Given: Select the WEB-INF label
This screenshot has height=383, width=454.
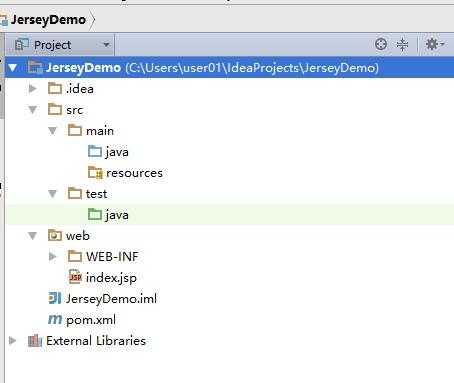Looking at the screenshot, I should (112, 257).
